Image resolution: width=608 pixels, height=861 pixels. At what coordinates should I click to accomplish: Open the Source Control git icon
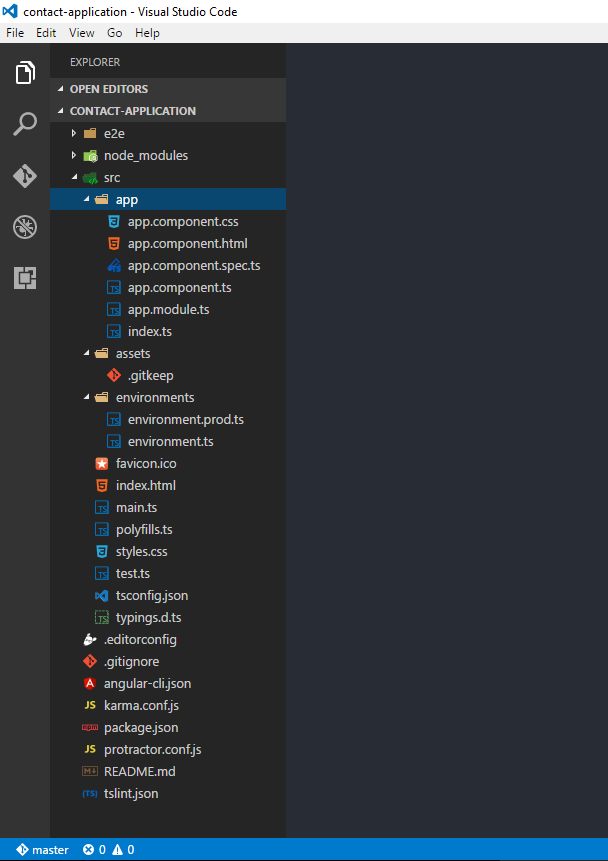pyautogui.click(x=25, y=176)
